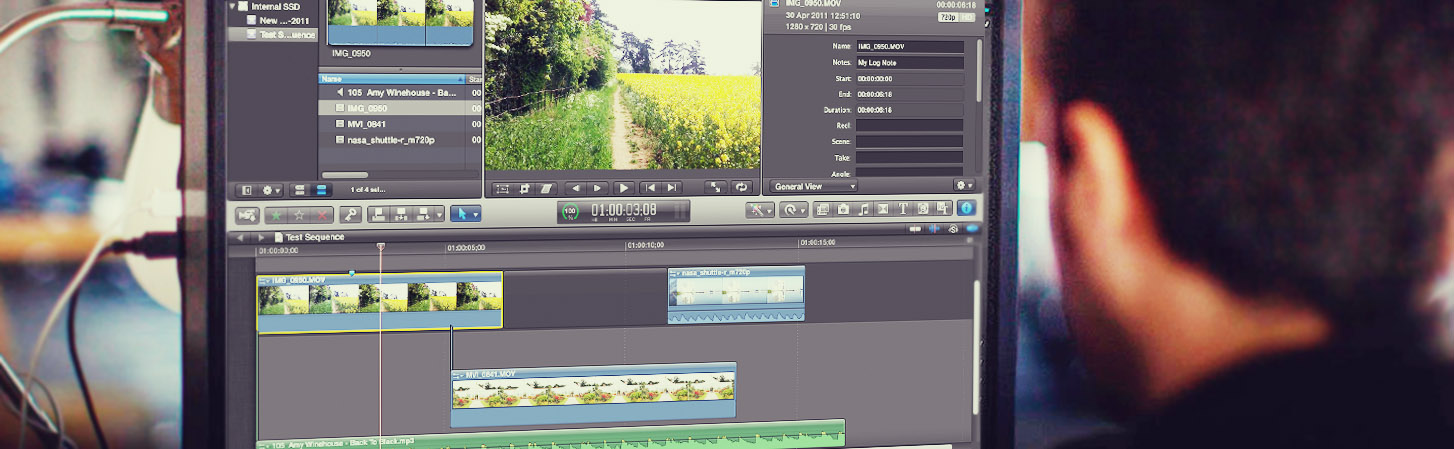Open the keyword editor key icon
Viewport: 1454px width, 449px height.
tap(350, 214)
